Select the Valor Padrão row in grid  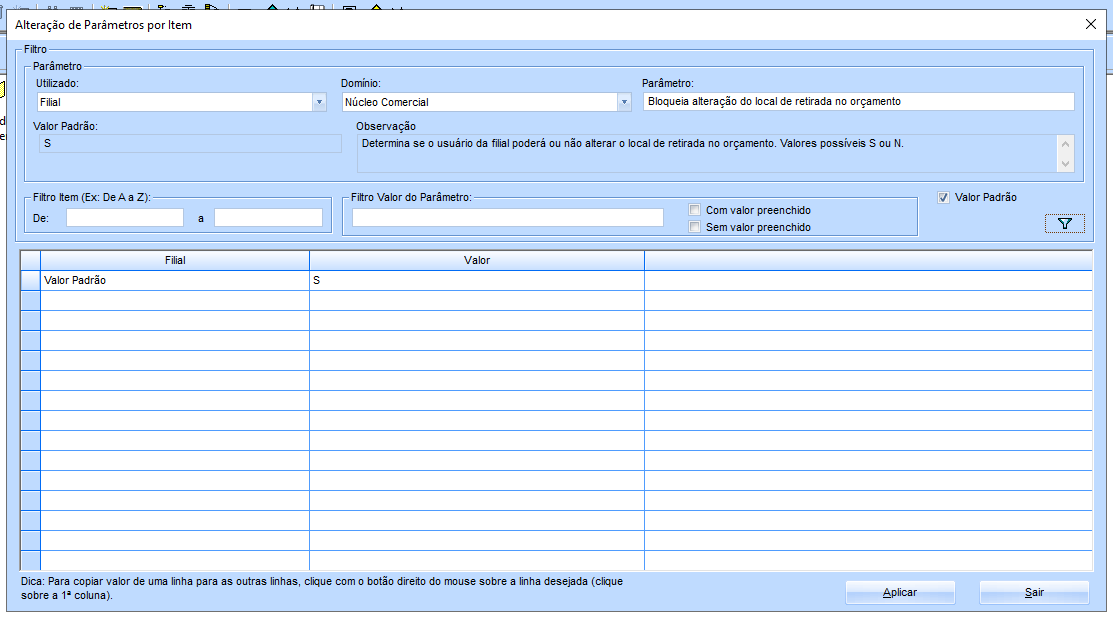click(175, 281)
